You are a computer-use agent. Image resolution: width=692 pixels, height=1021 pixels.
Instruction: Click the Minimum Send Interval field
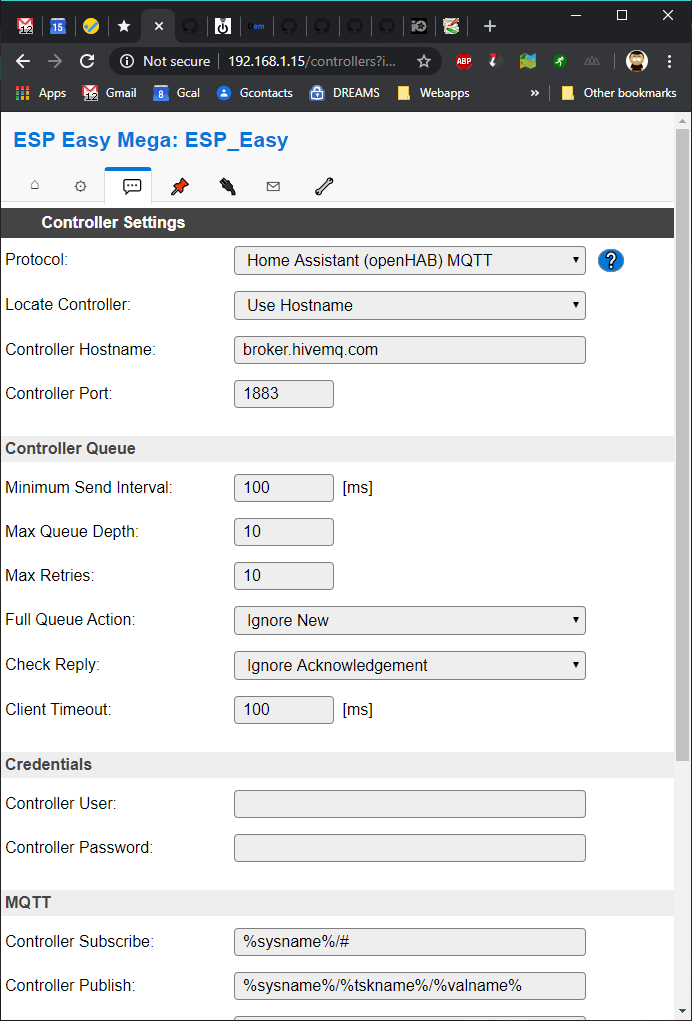(x=284, y=488)
